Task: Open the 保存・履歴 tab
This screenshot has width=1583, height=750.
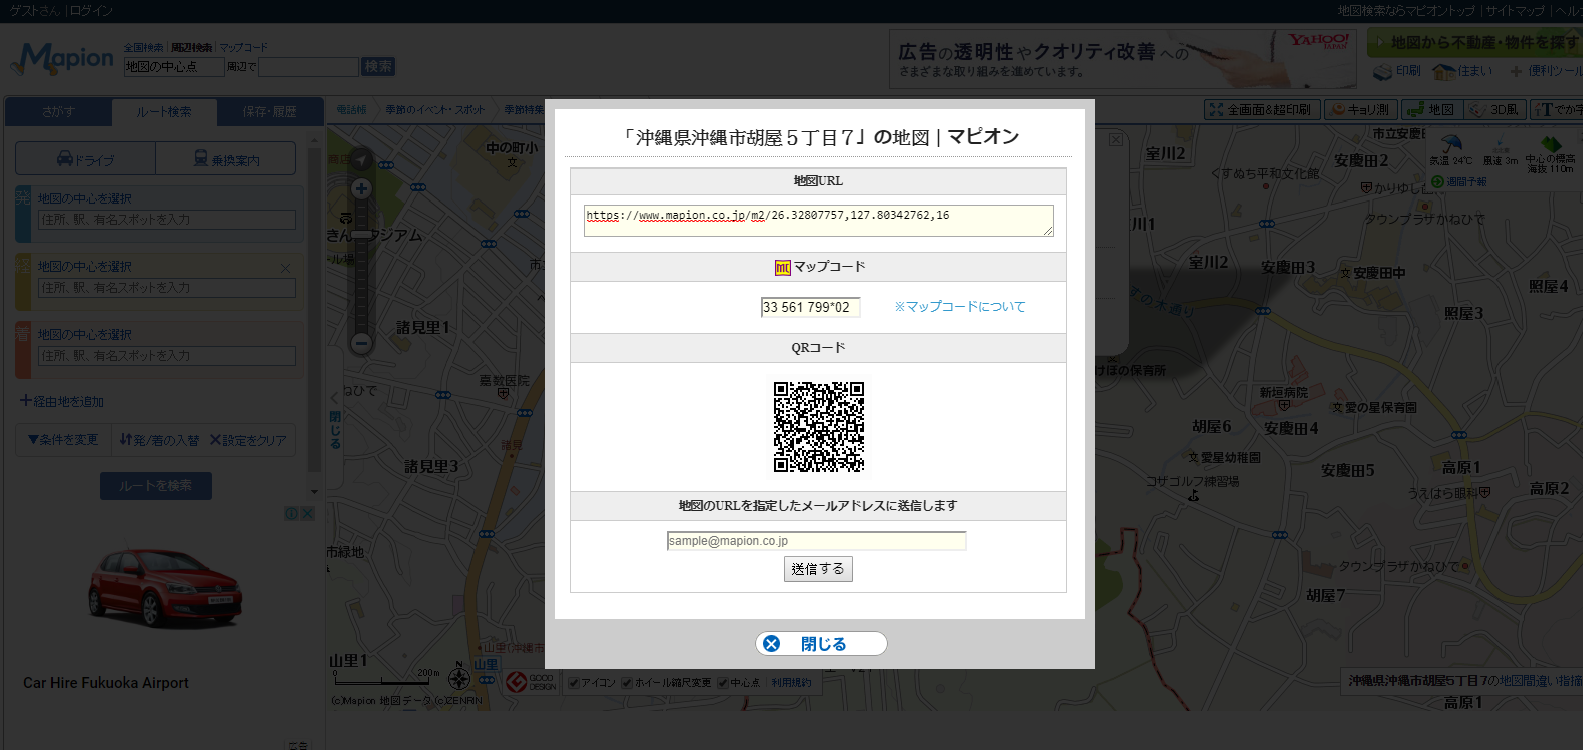Action: coord(270,111)
